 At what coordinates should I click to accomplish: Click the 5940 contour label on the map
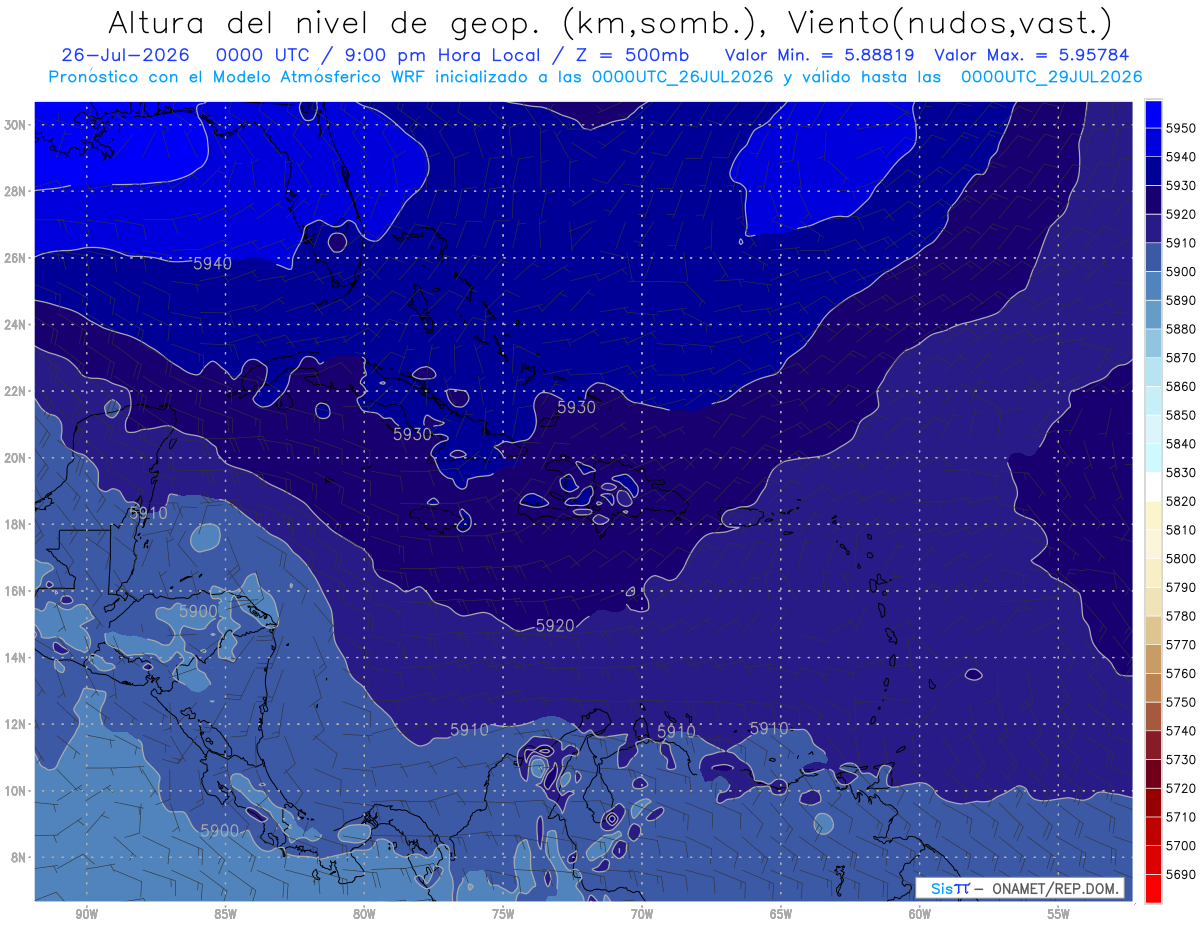click(212, 263)
